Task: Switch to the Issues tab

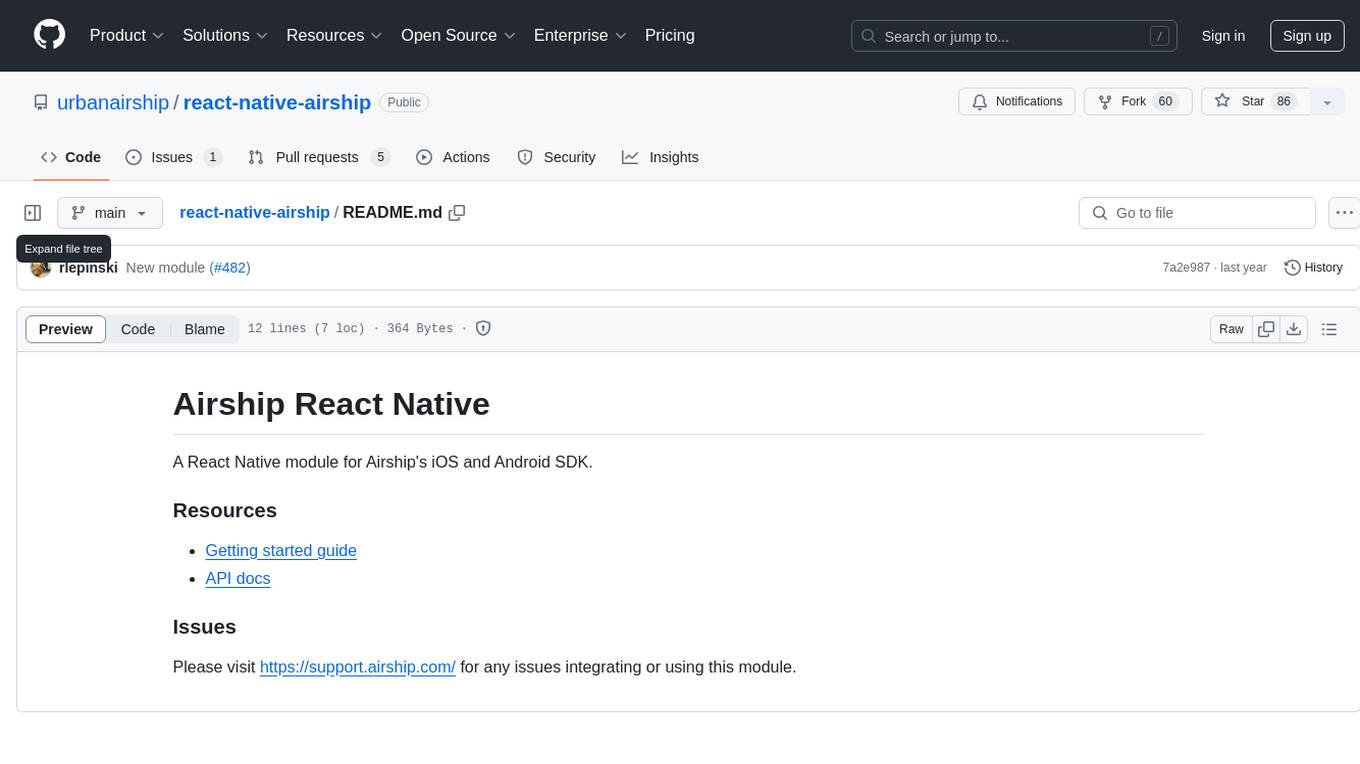Action: click(173, 157)
